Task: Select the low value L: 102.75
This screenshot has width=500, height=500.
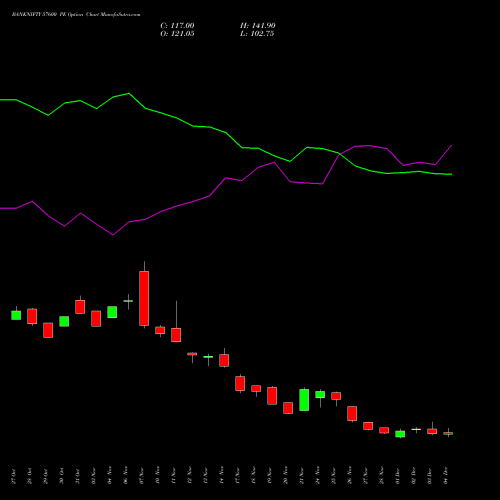Action: point(257,34)
